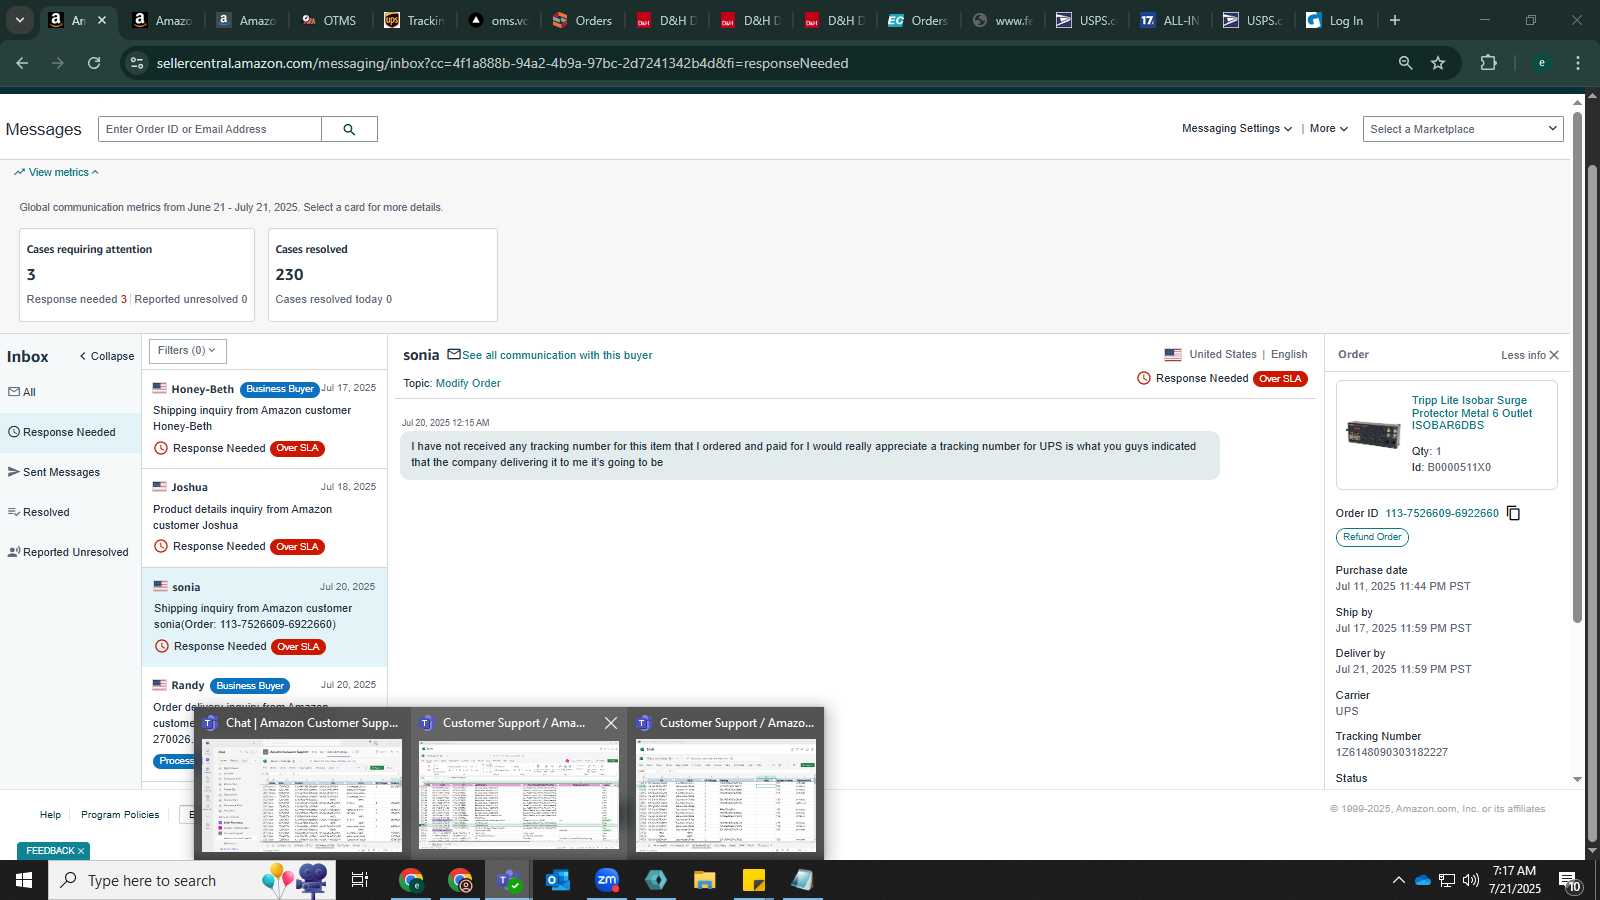
Task: Click the product thumbnail image of surge protector
Action: click(1373, 434)
